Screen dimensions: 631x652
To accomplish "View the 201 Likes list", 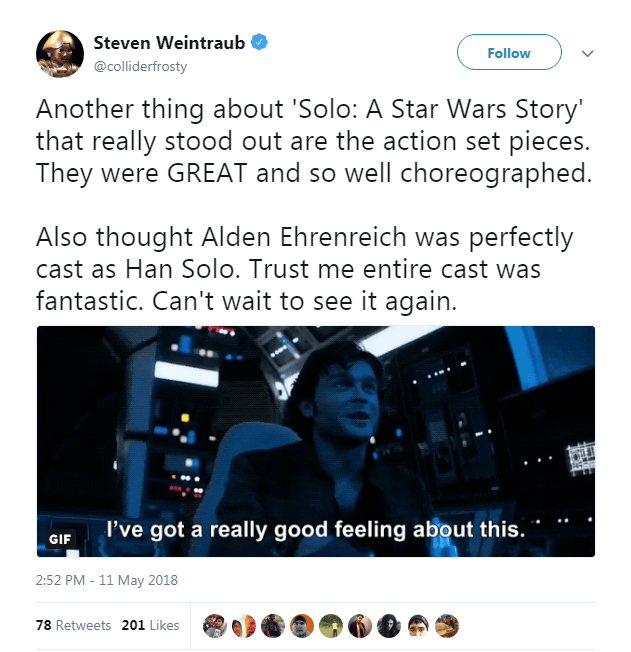I will click(x=151, y=625).
